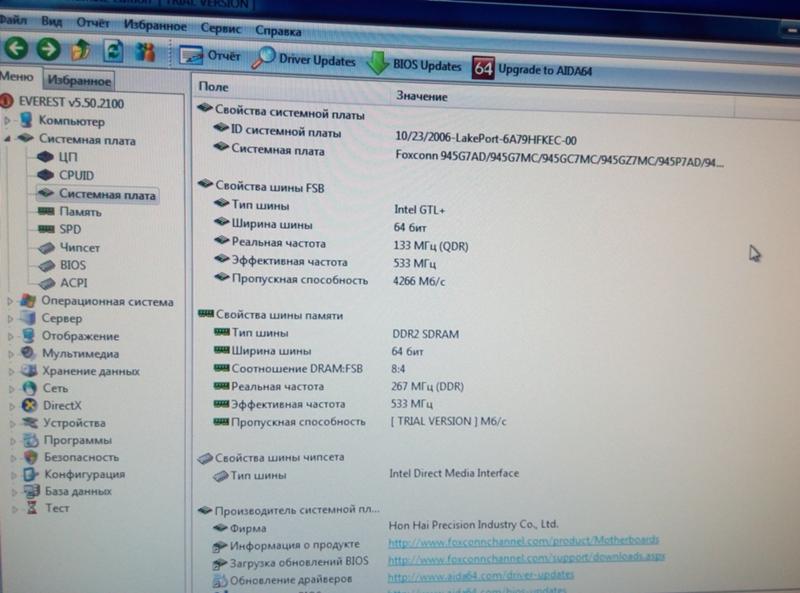Screen dimensions: 800x593
Task: Click the Тест hourglass icon
Action: (32, 507)
